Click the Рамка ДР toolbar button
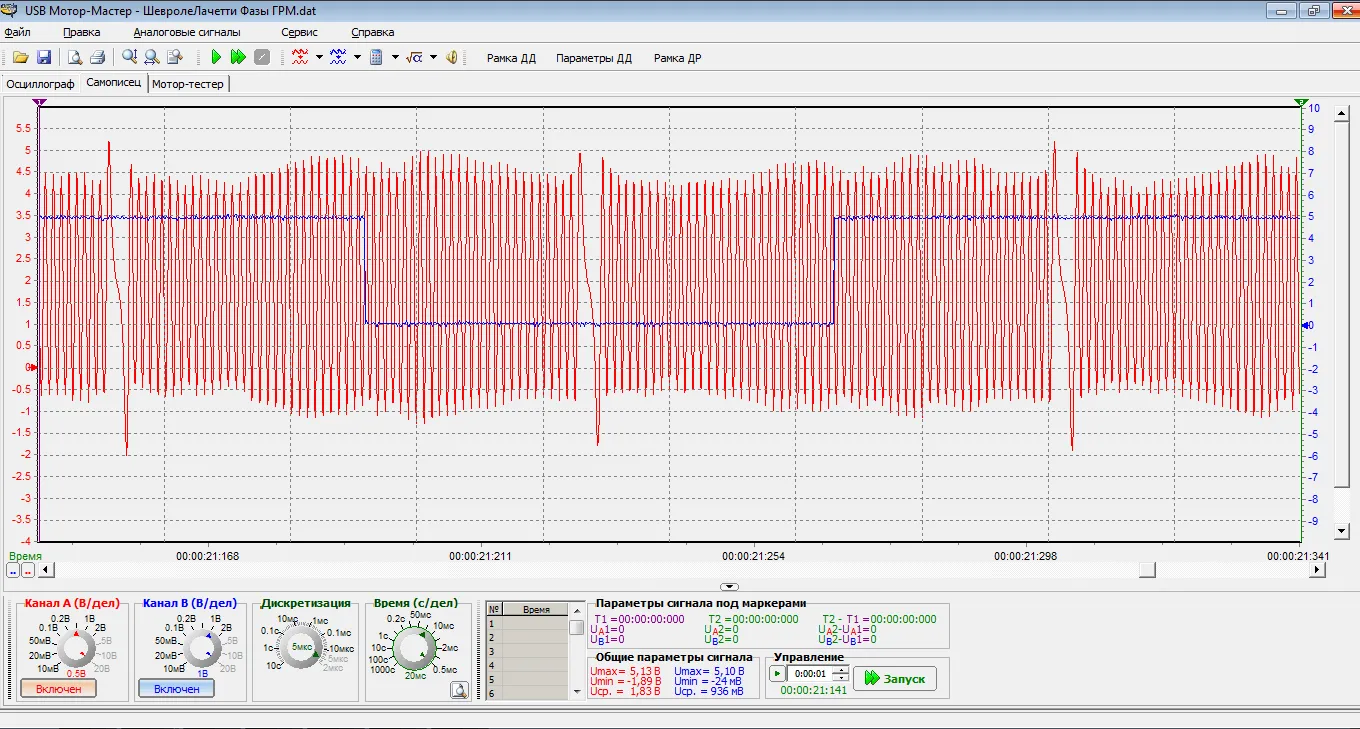 click(x=677, y=58)
